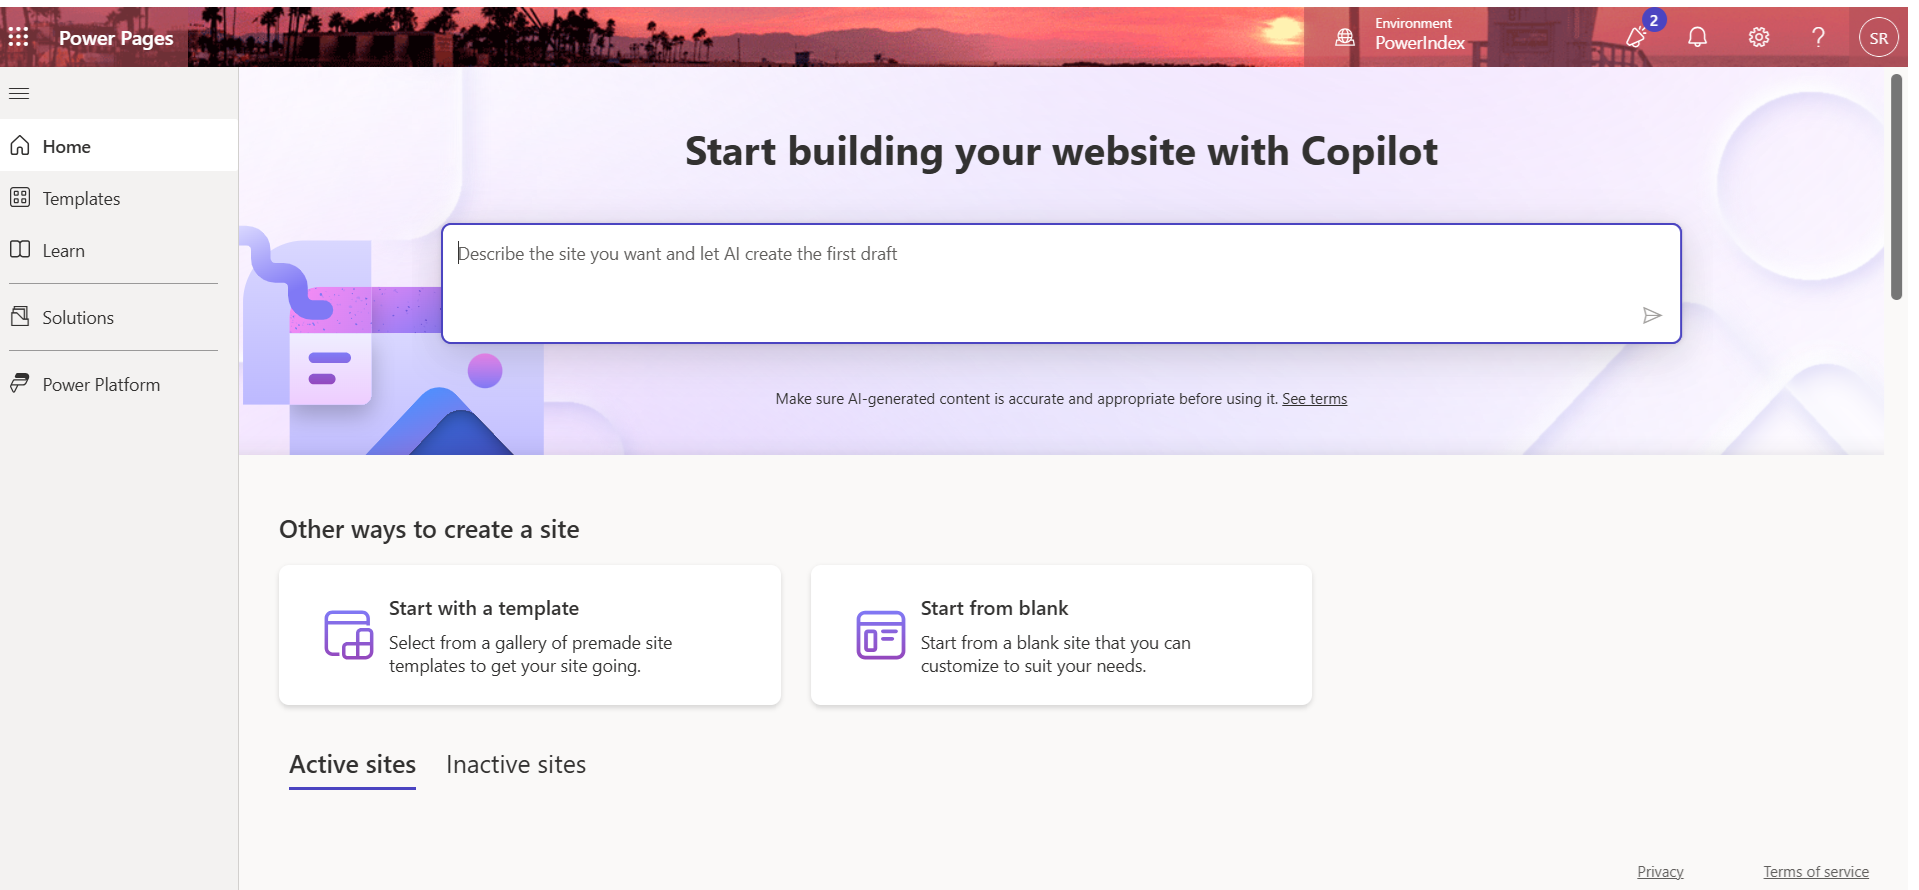This screenshot has width=1919, height=890.
Task: Open the Power Platform sidebar link
Action: (101, 384)
